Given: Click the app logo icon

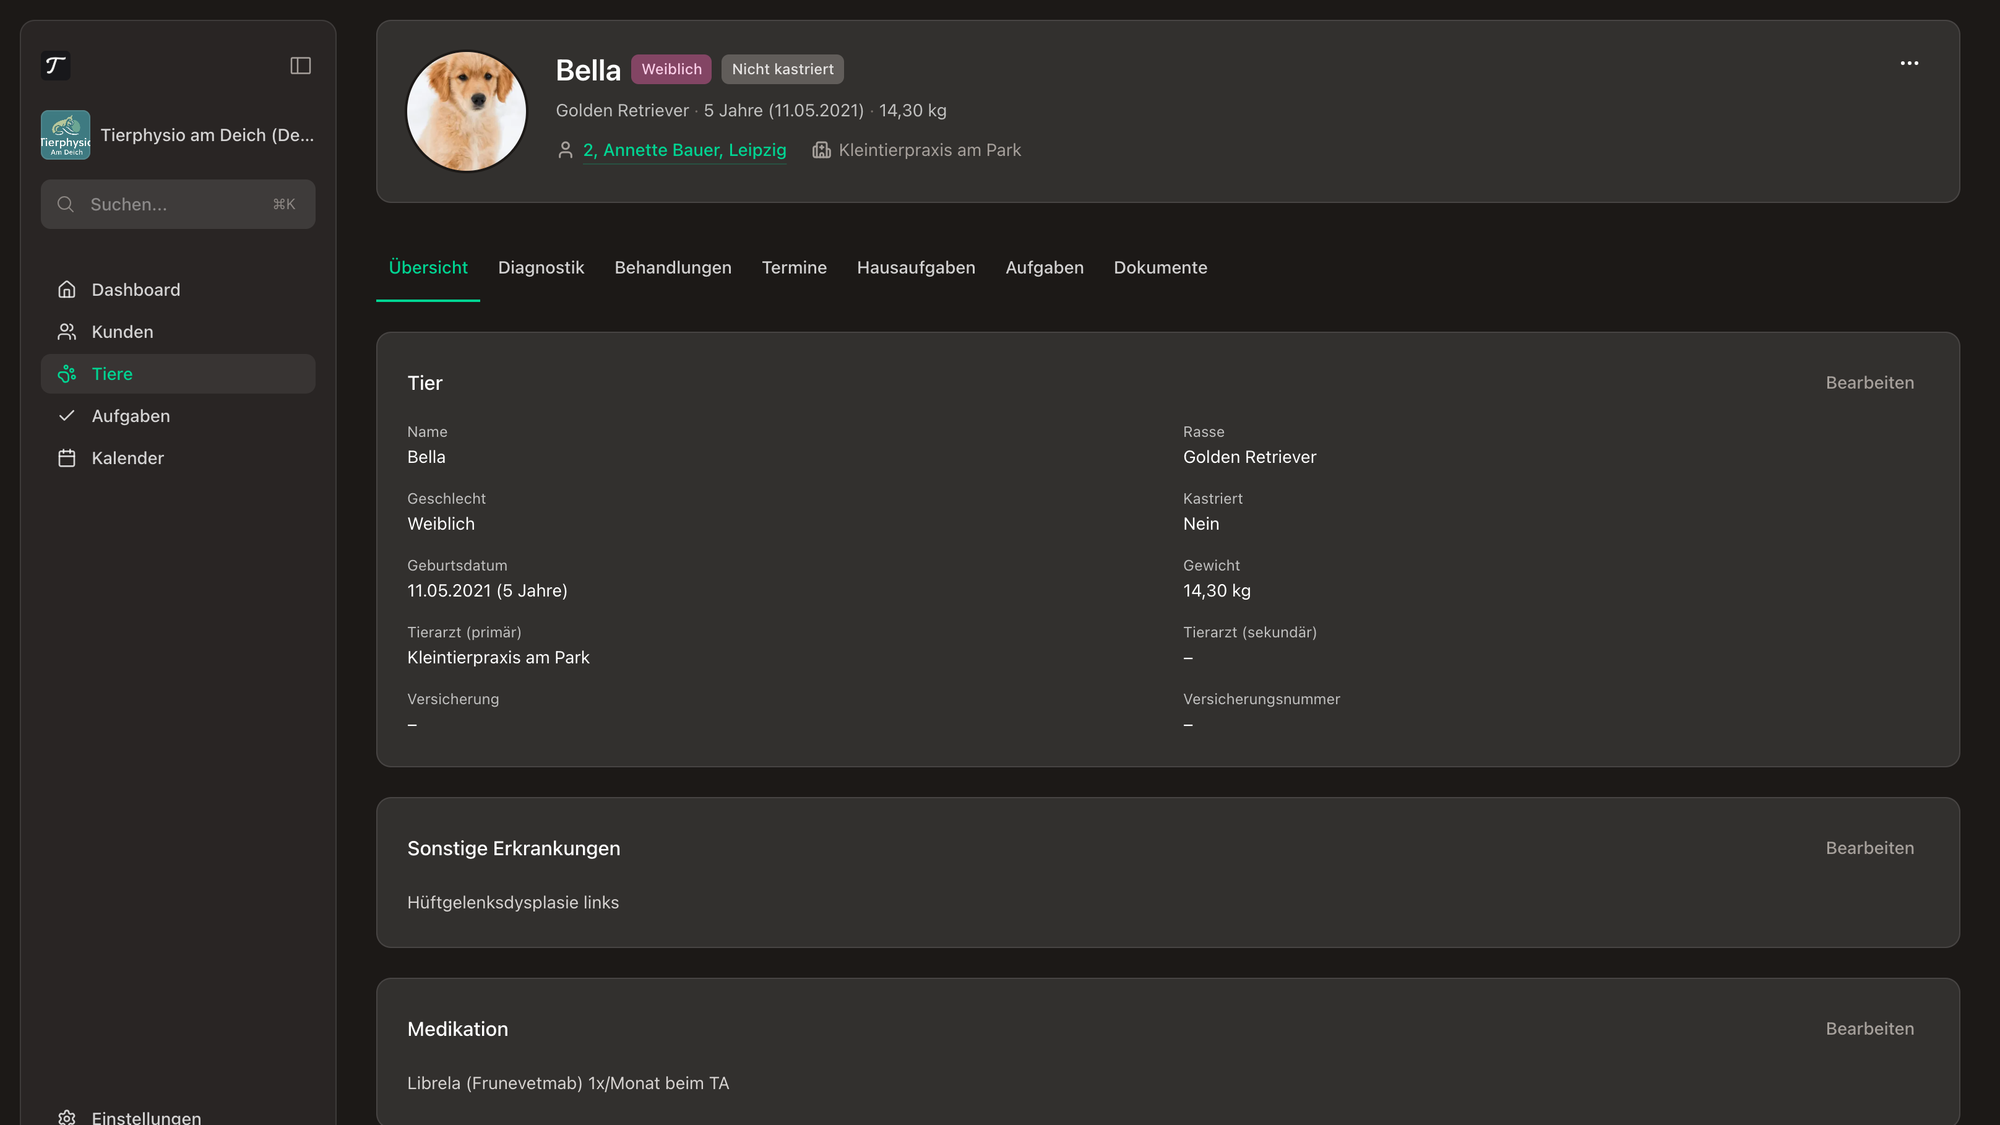Looking at the screenshot, I should click(x=56, y=66).
